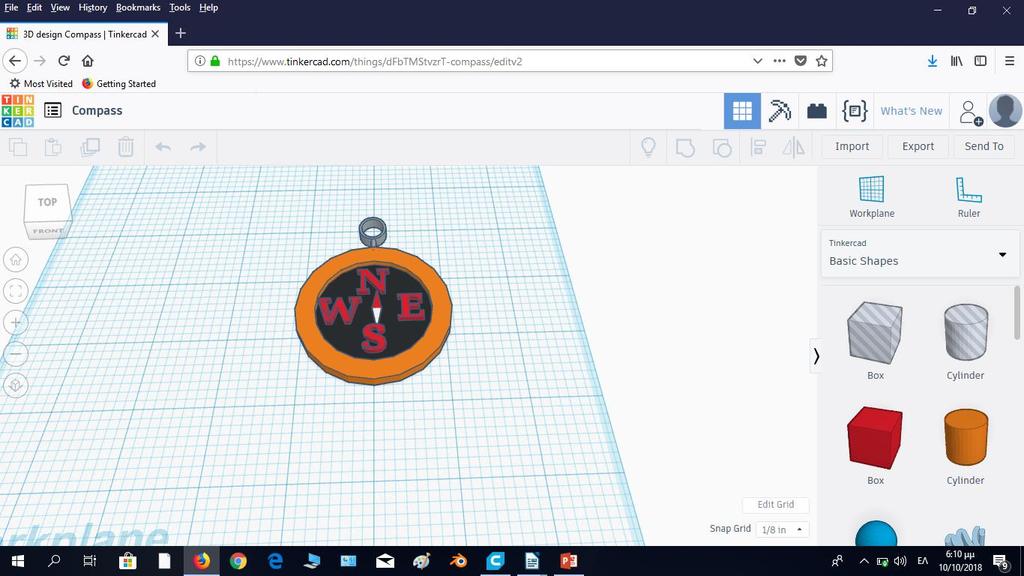Click the Edit Grid button
The width and height of the screenshot is (1024, 576).
click(x=775, y=504)
